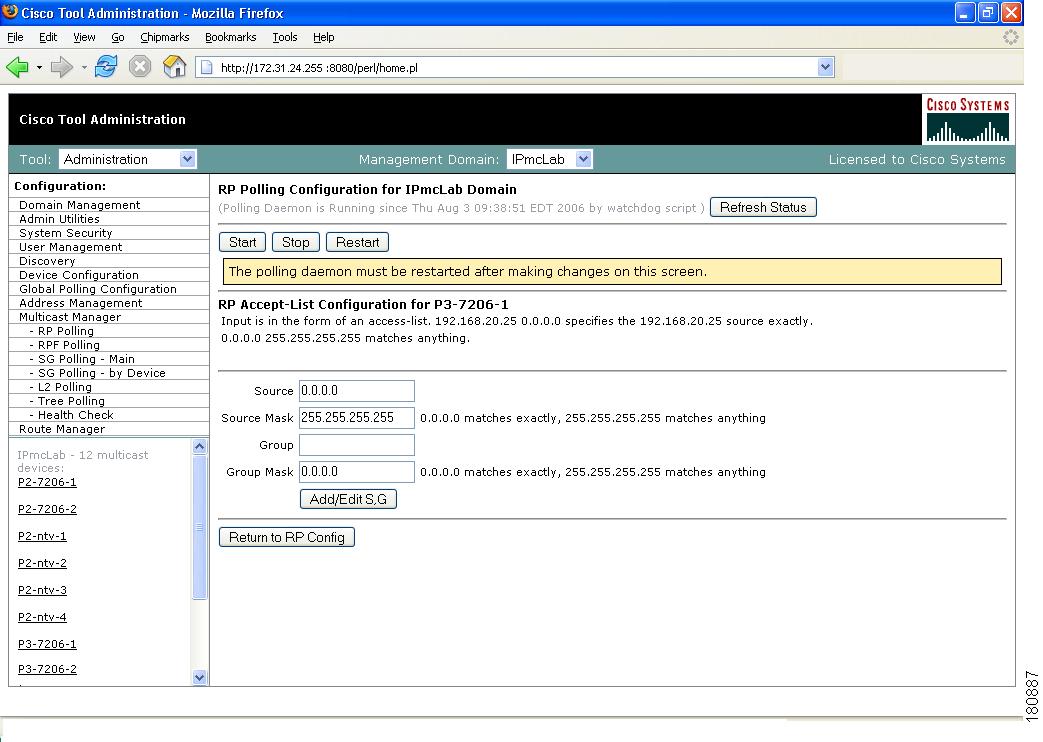Image resolution: width=1043 pixels, height=742 pixels.
Task: Select device P3-7206-2
Action: tap(47, 669)
